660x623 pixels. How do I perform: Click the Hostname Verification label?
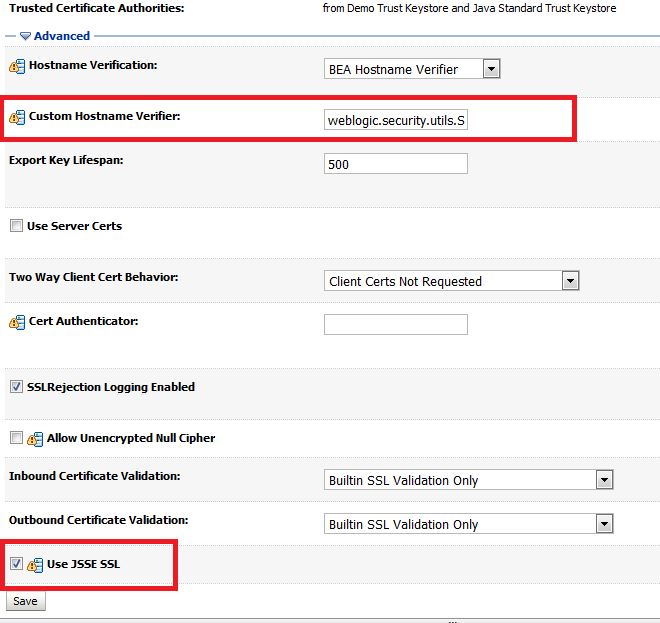(x=93, y=65)
